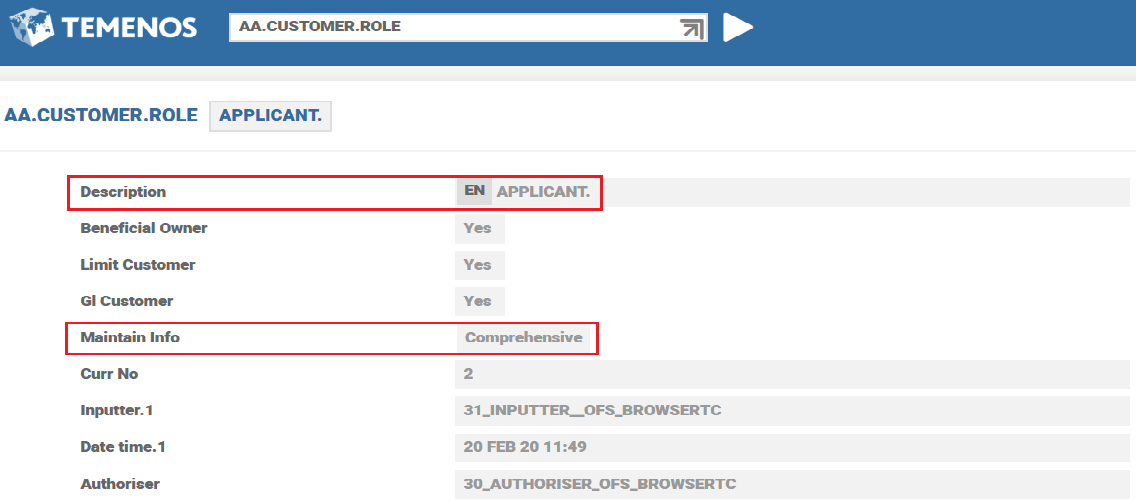
Task: Click the Maintain Info field label
Action: pos(130,338)
